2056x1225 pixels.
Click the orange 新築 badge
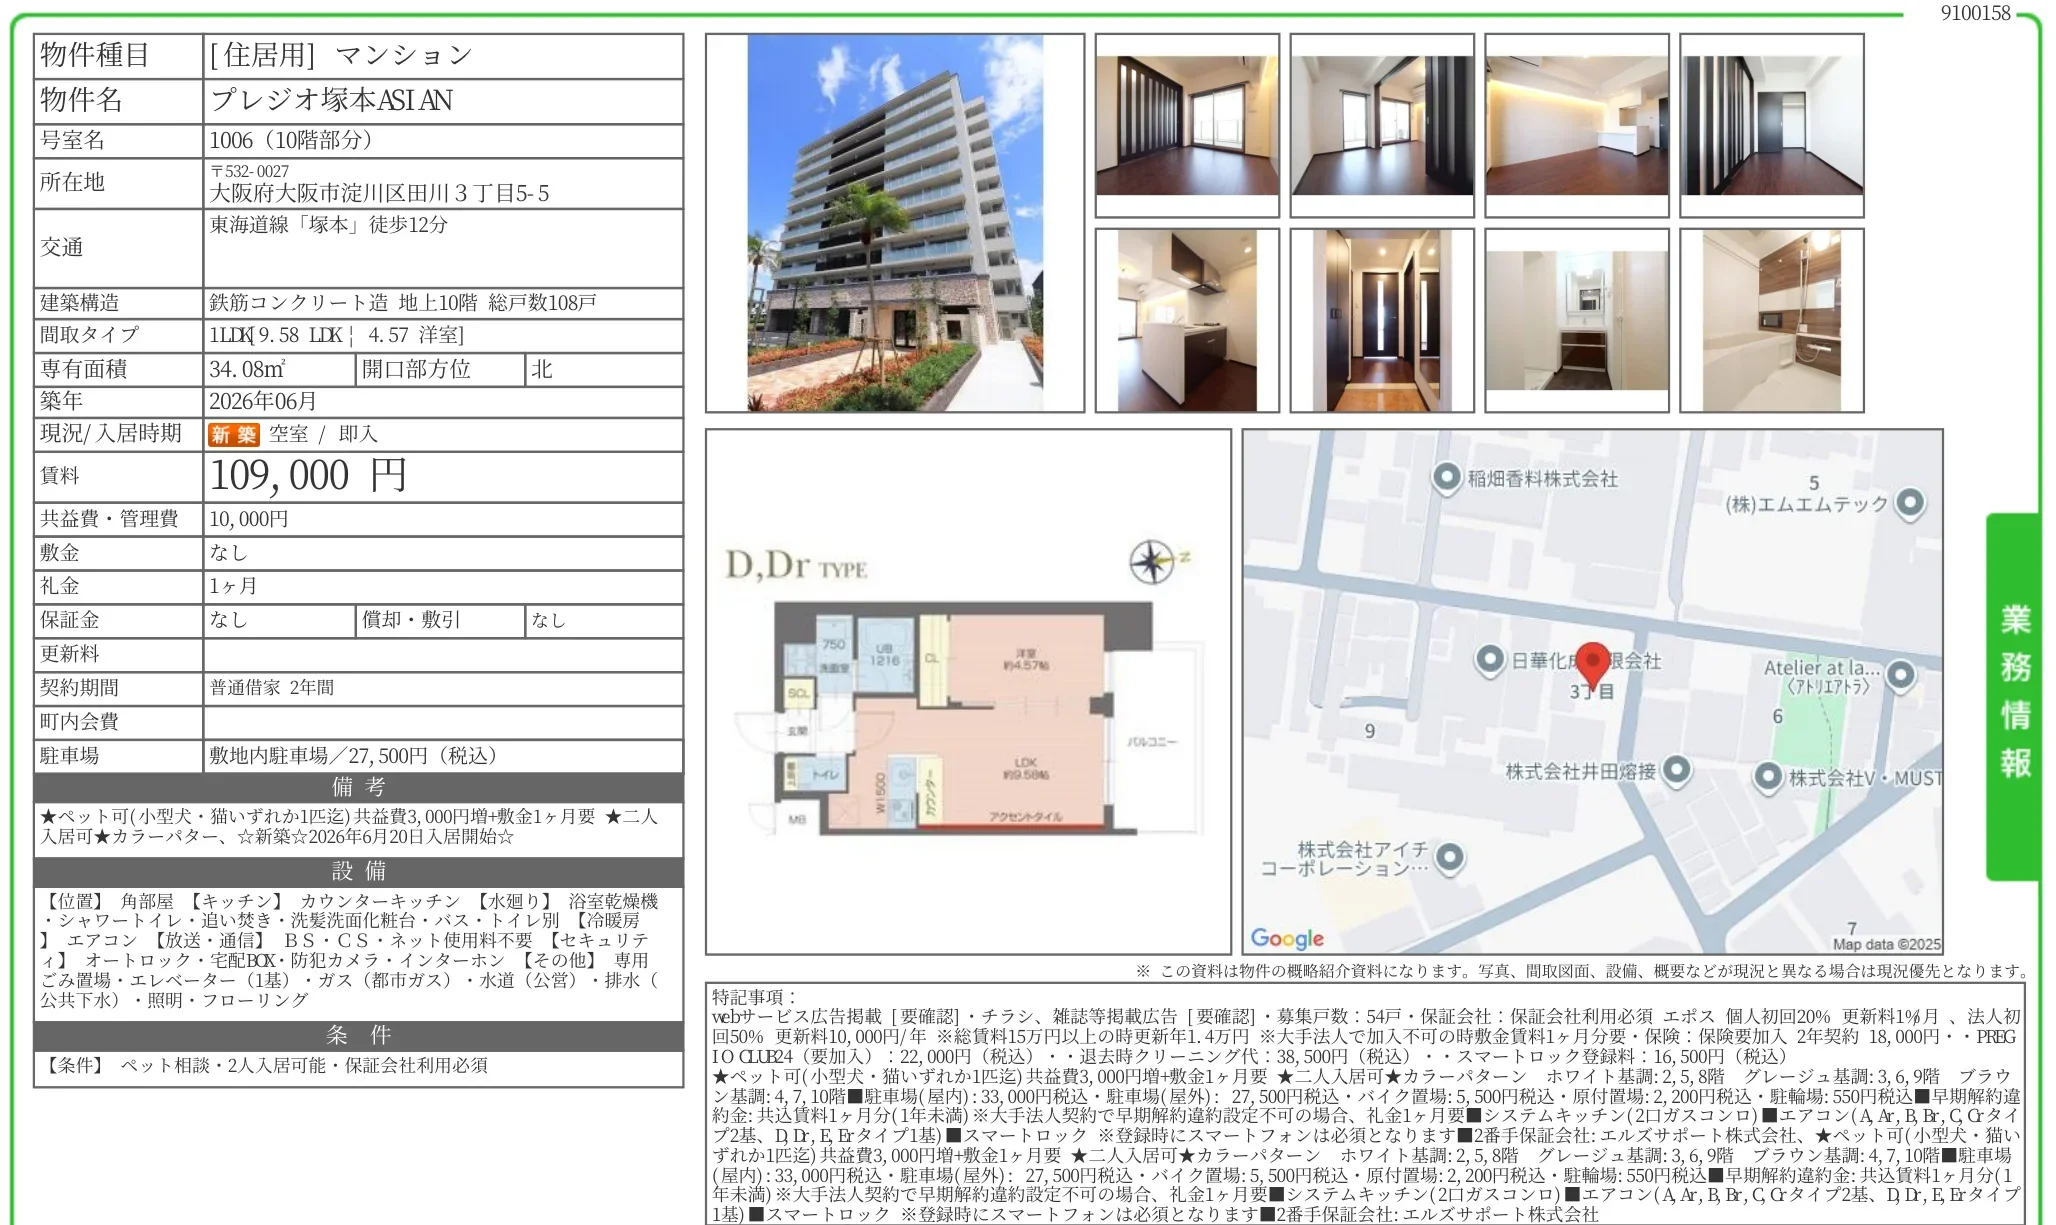tap(234, 434)
